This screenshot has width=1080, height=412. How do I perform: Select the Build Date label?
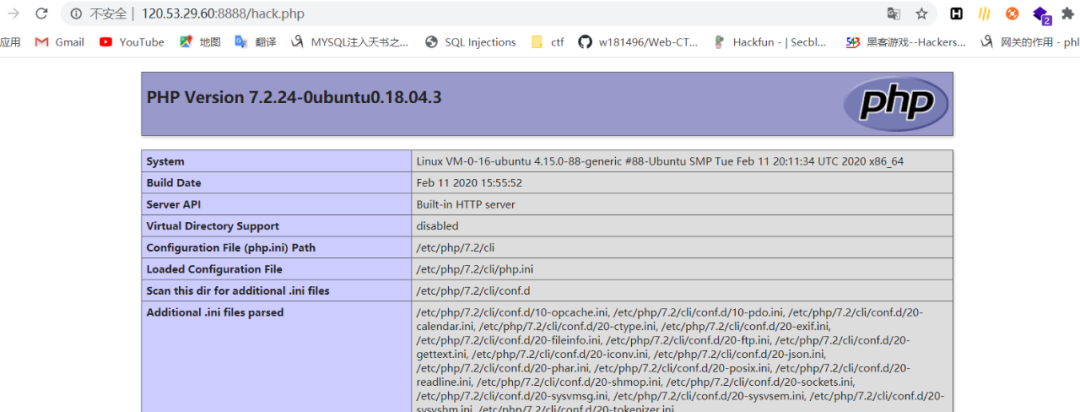click(x=174, y=183)
